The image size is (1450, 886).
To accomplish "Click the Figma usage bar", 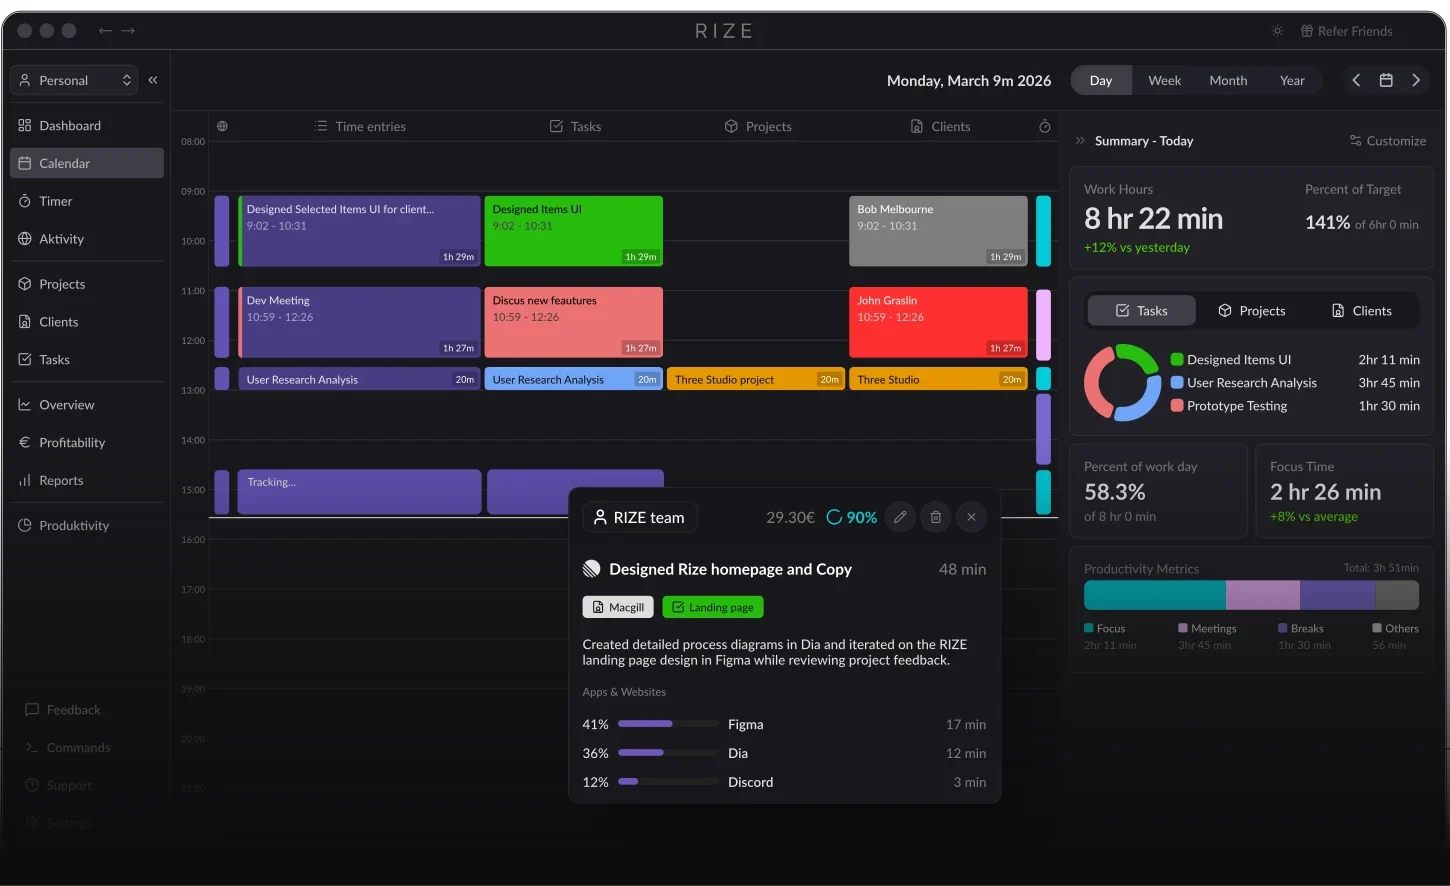I will (668, 724).
